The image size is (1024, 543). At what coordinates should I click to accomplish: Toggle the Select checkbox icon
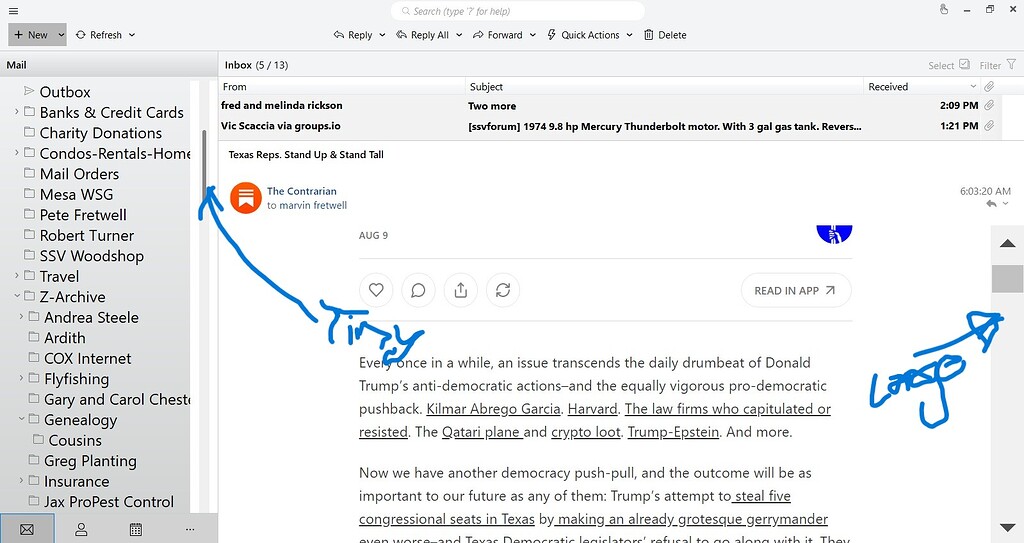tap(965, 64)
